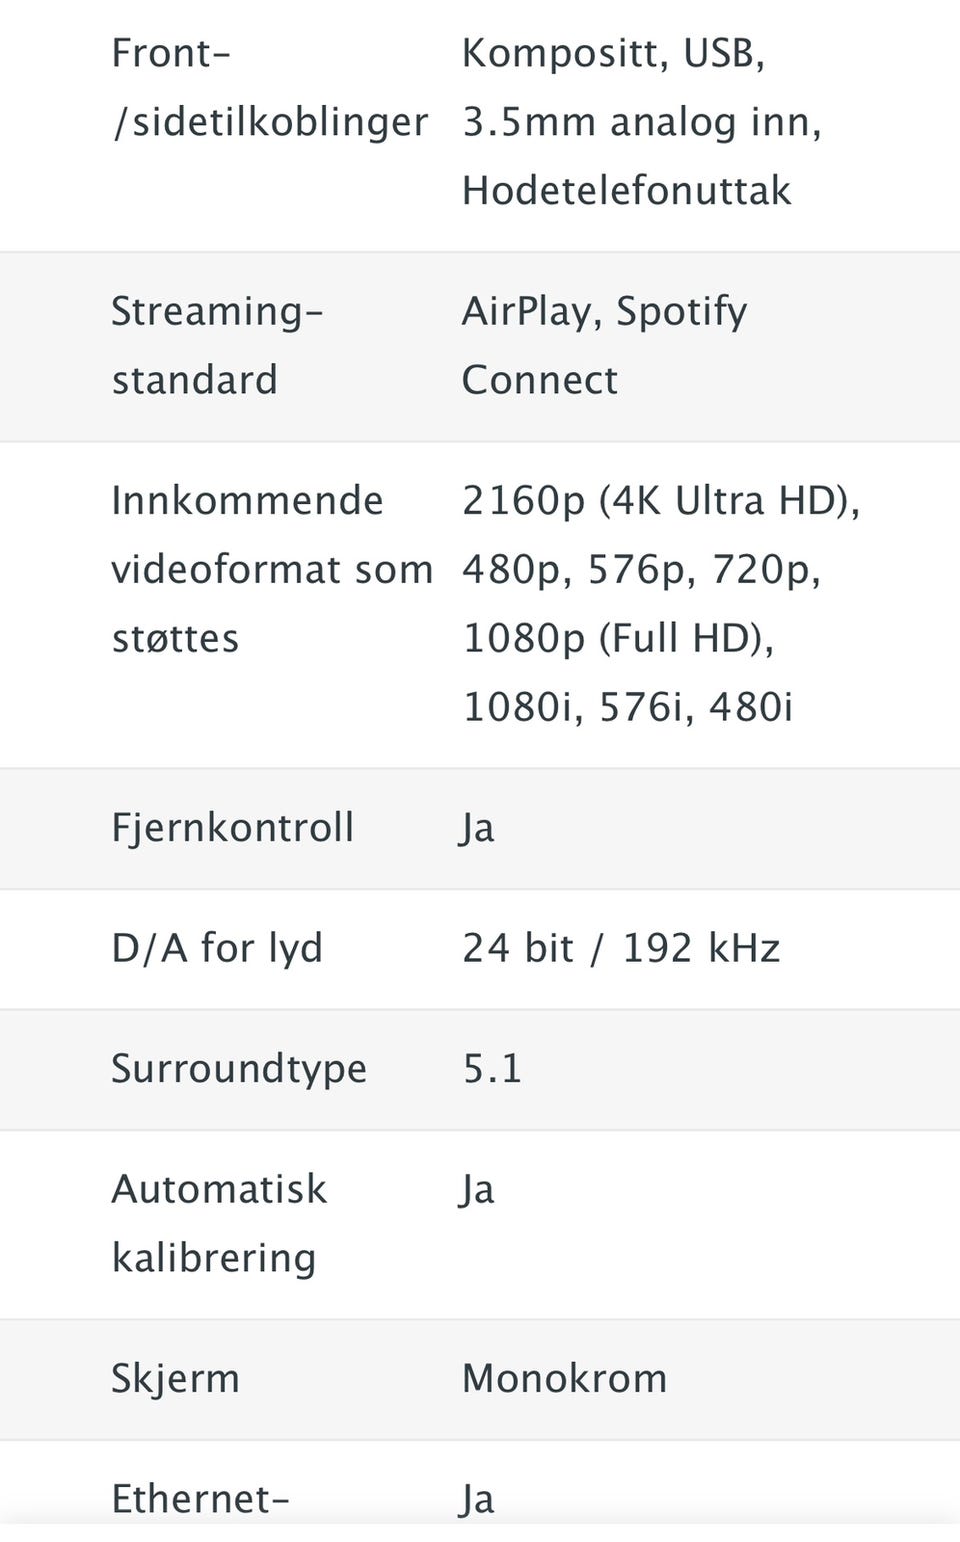Click the Skjerm label
Image resolution: width=960 pixels, height=1542 pixels.
pyautogui.click(x=175, y=1378)
